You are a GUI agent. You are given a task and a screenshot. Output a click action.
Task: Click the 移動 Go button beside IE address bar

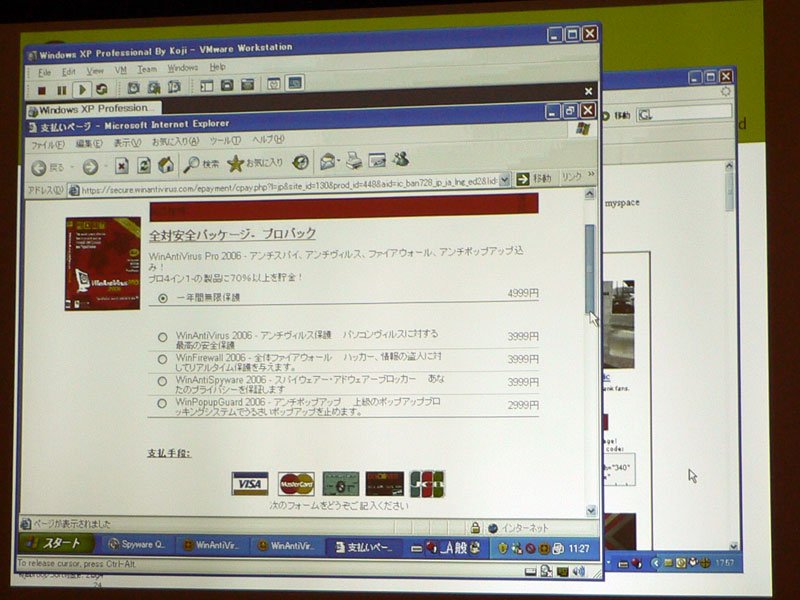point(534,179)
